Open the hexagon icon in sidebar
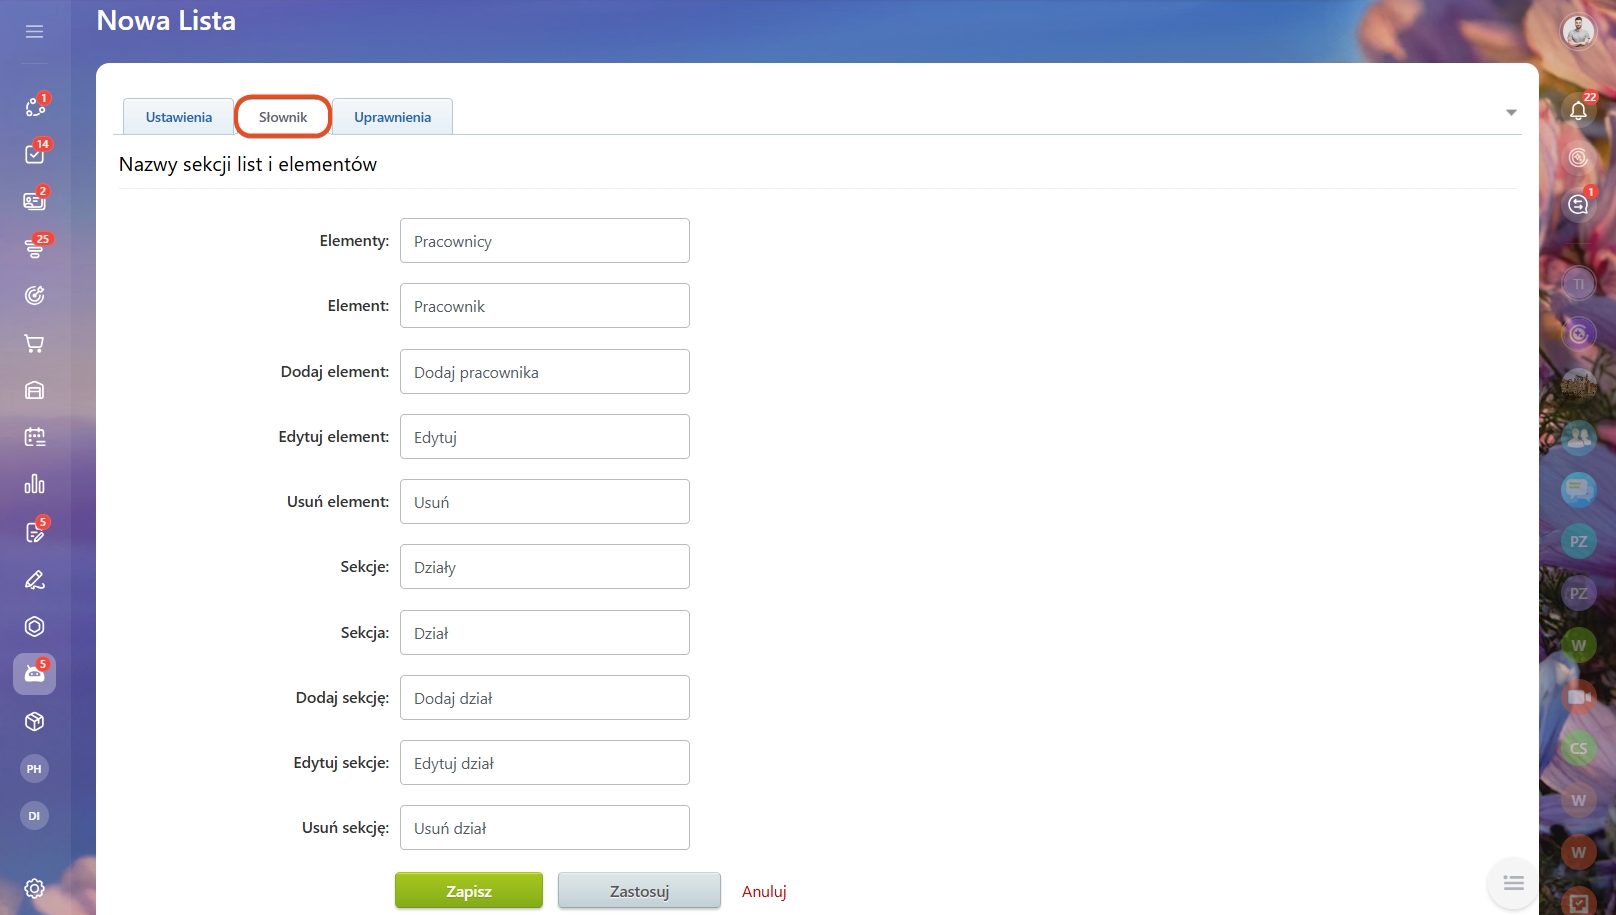The height and width of the screenshot is (915, 1616). (34, 626)
